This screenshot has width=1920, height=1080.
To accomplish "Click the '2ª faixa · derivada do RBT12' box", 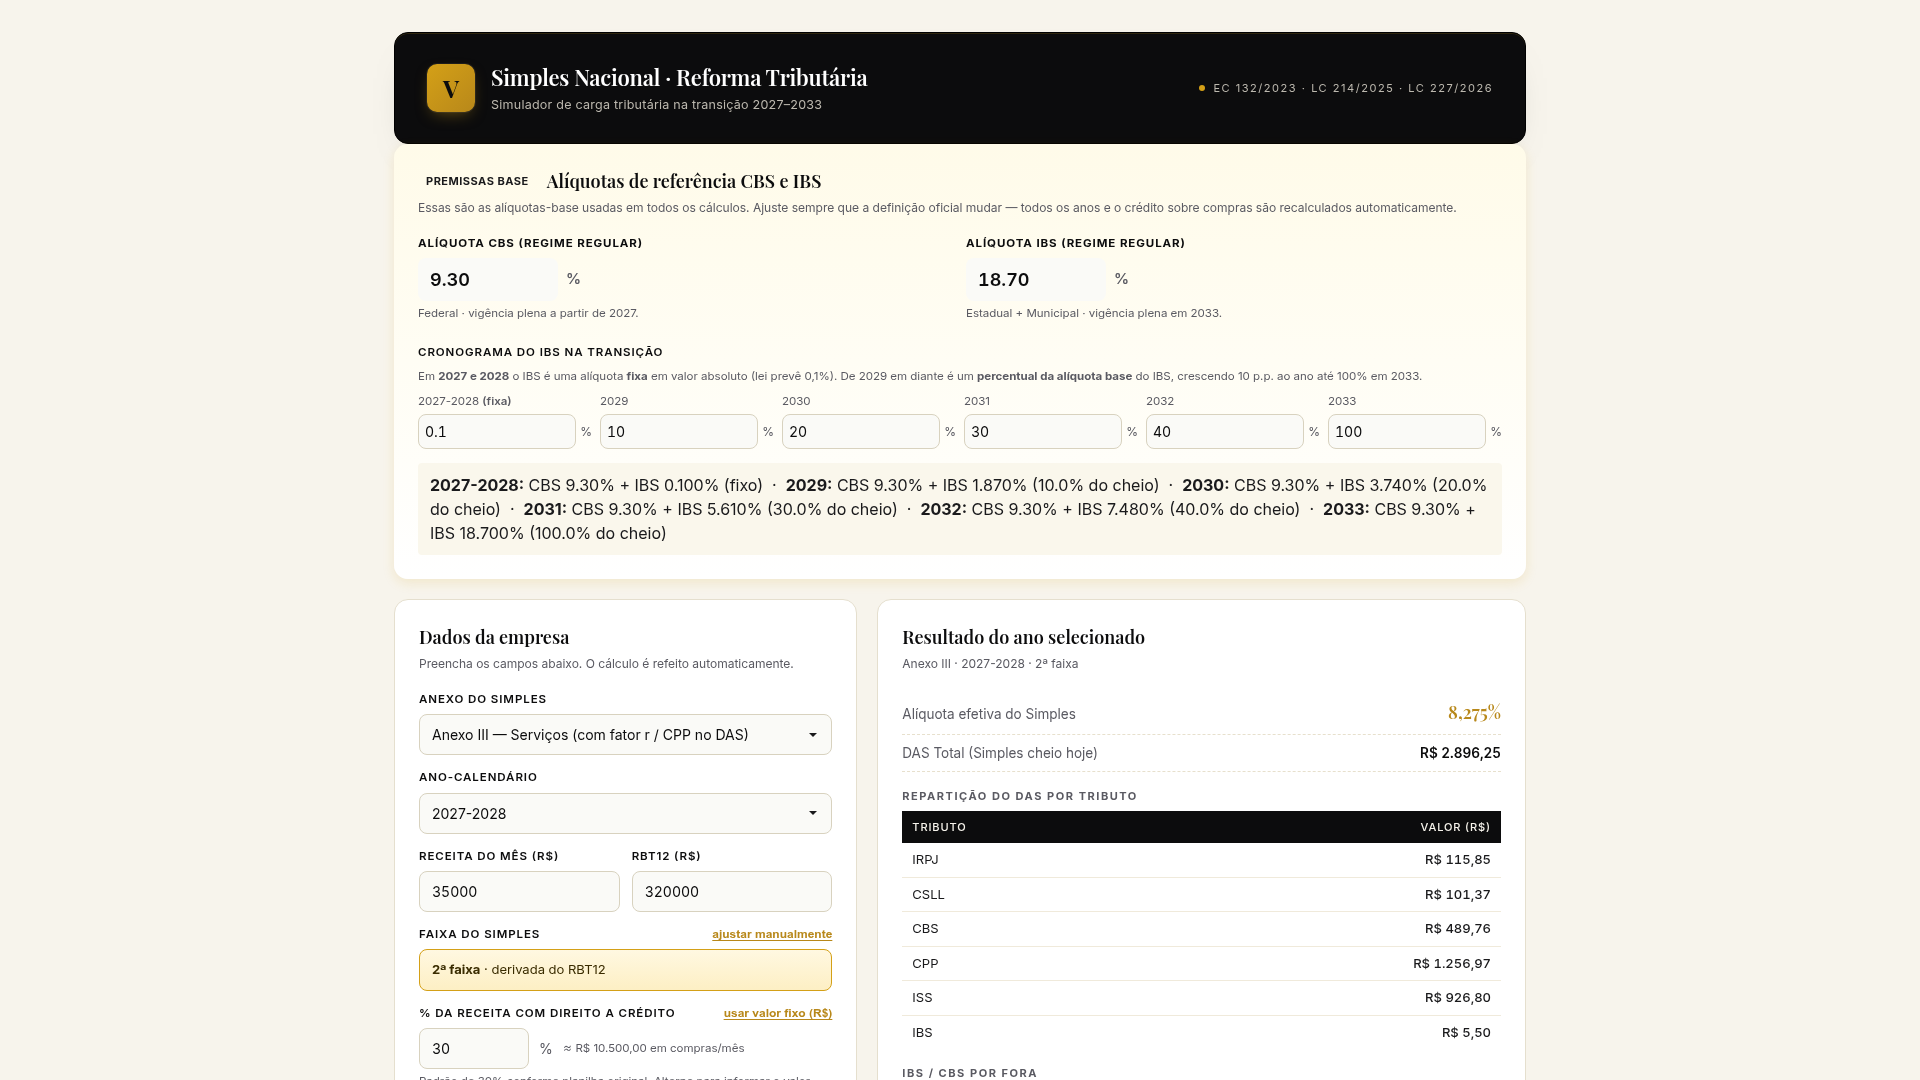I will pyautogui.click(x=625, y=970).
